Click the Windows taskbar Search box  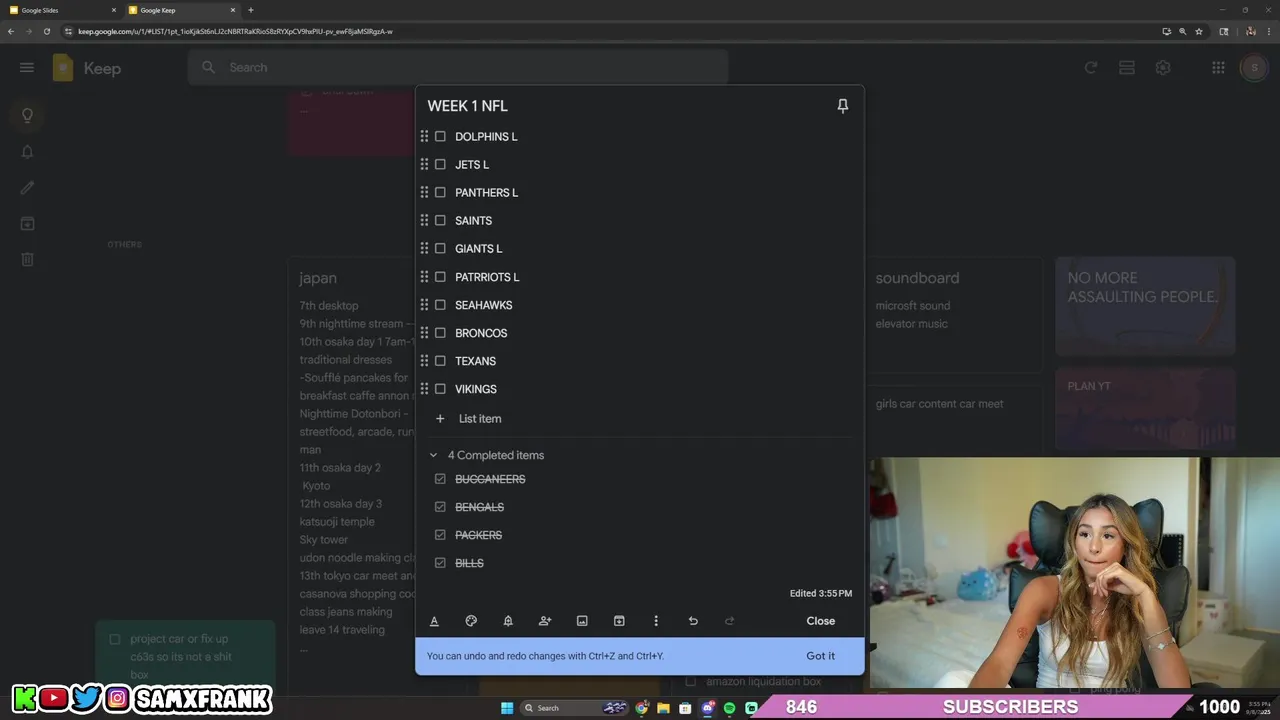[575, 708]
